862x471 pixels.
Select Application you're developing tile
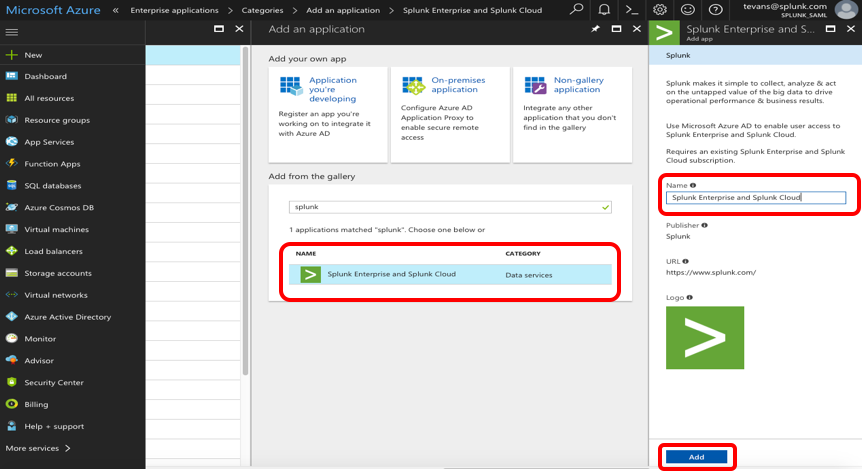pos(328,114)
